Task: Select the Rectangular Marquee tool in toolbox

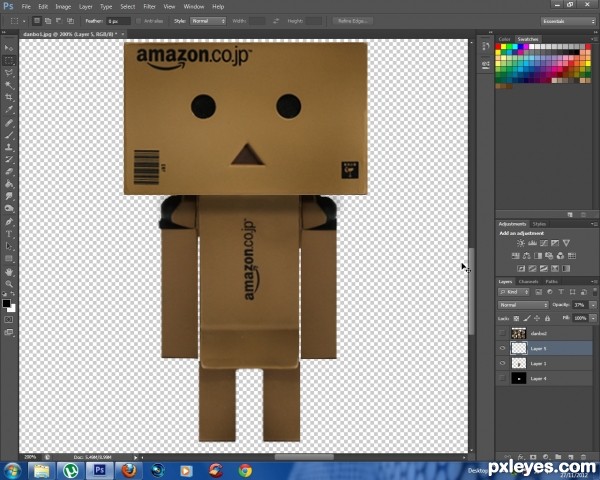Action: click(x=9, y=60)
